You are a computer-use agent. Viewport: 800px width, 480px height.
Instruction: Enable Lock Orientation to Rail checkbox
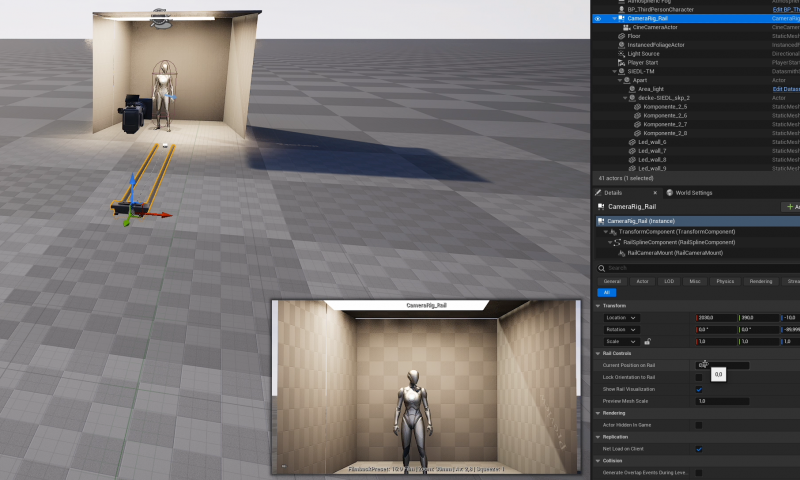coord(699,377)
